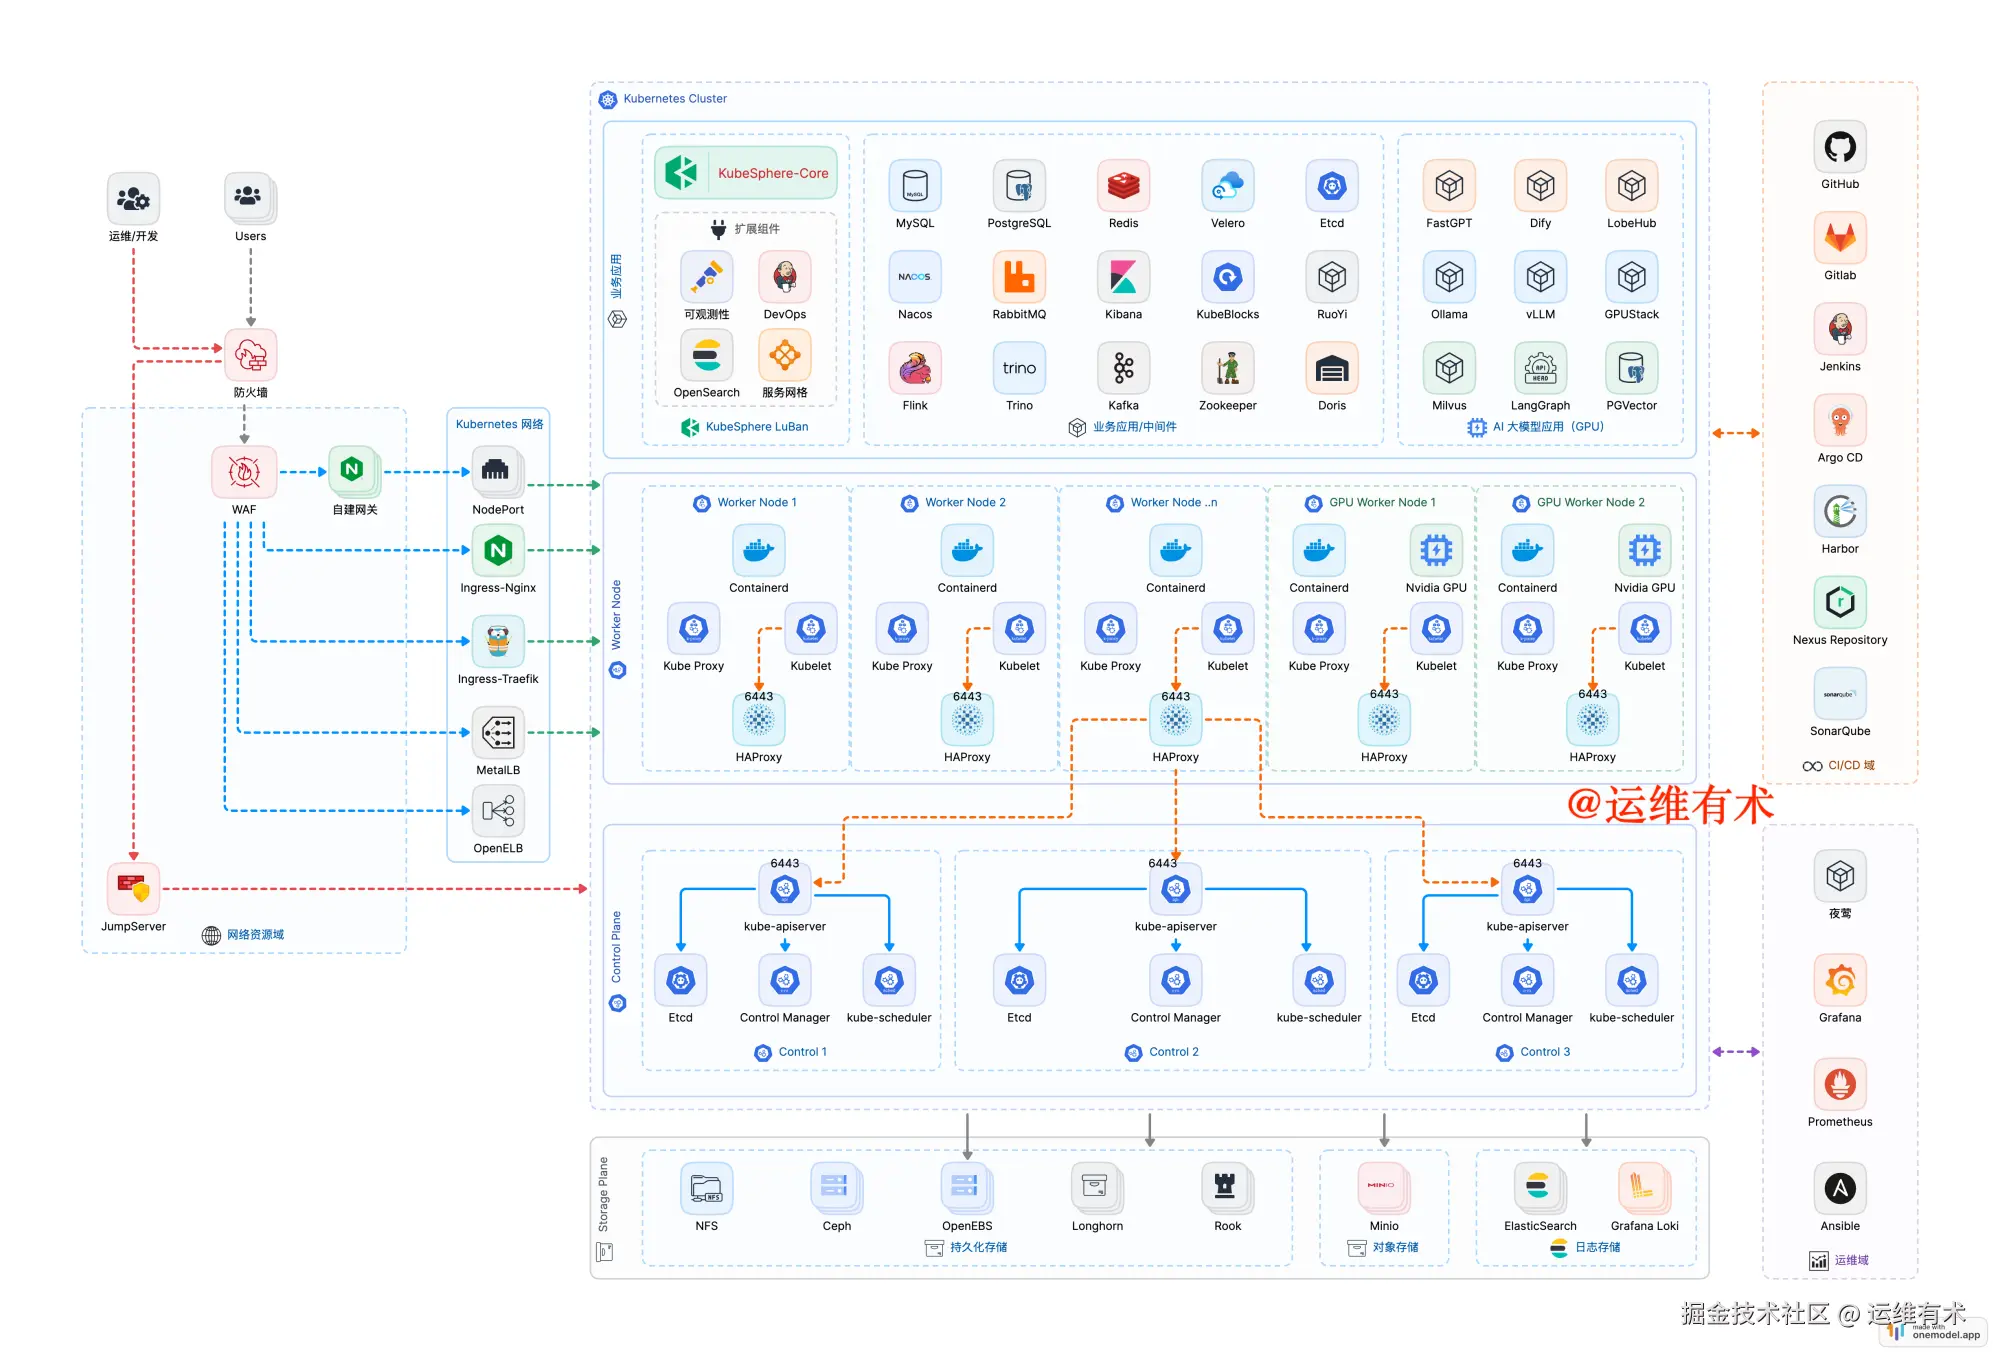Click the Argo CD icon

(1839, 420)
